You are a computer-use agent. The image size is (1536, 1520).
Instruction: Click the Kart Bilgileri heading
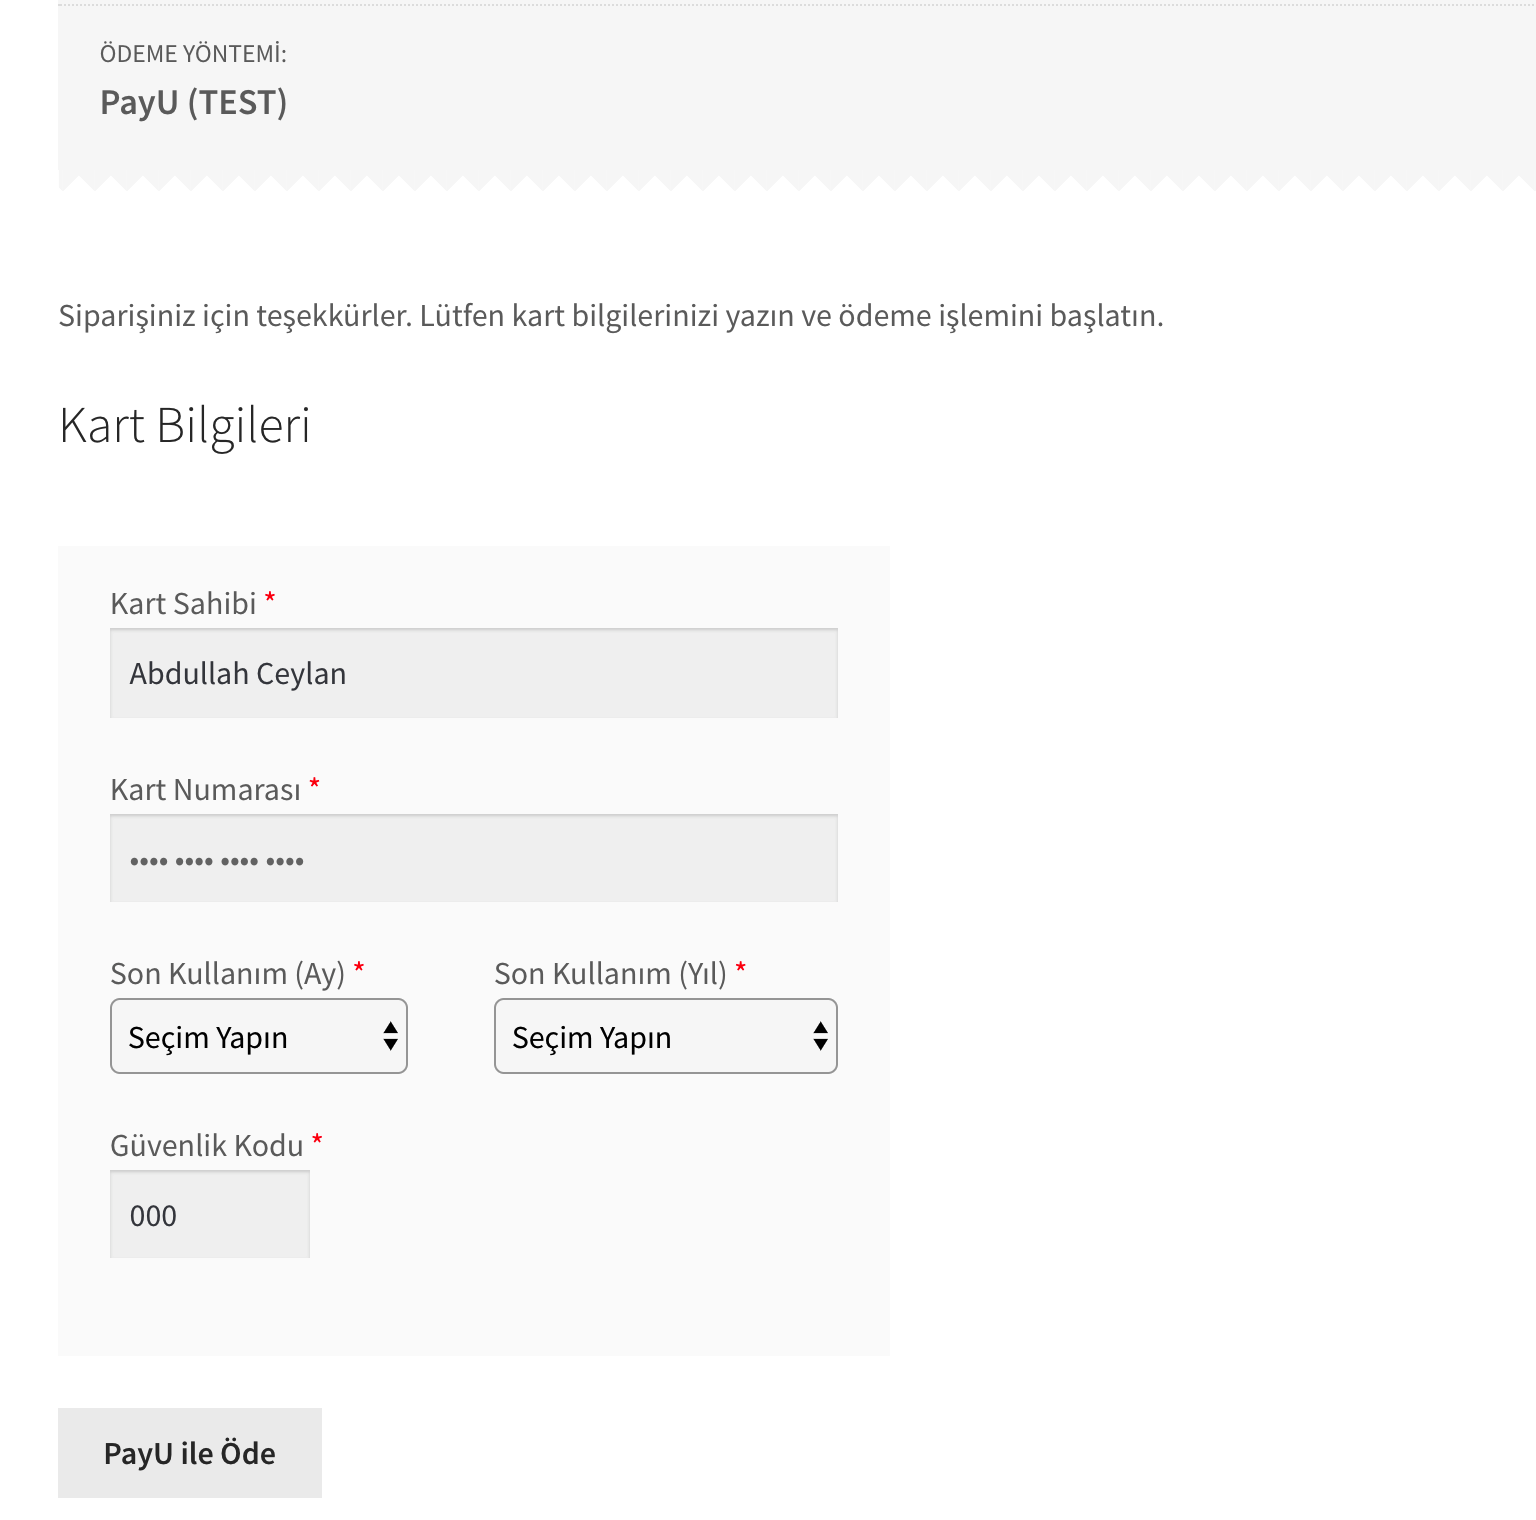pyautogui.click(x=185, y=425)
